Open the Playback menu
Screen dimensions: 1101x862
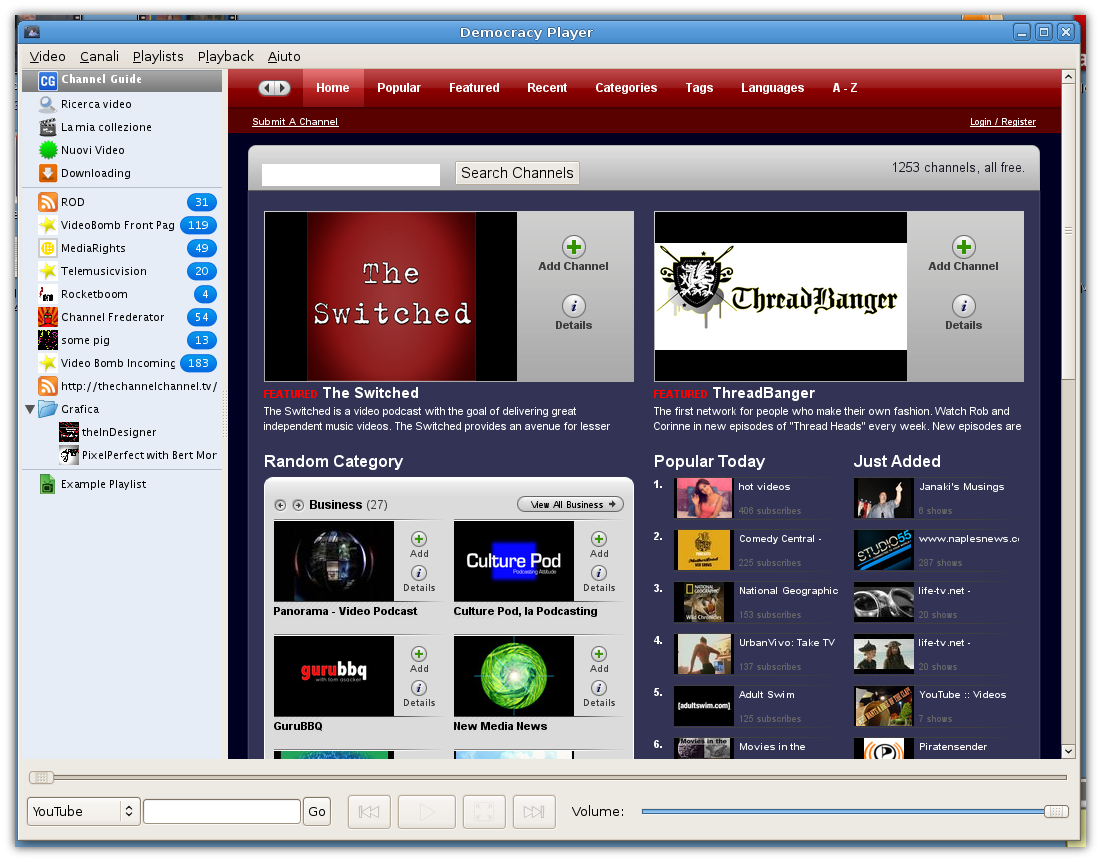(225, 57)
